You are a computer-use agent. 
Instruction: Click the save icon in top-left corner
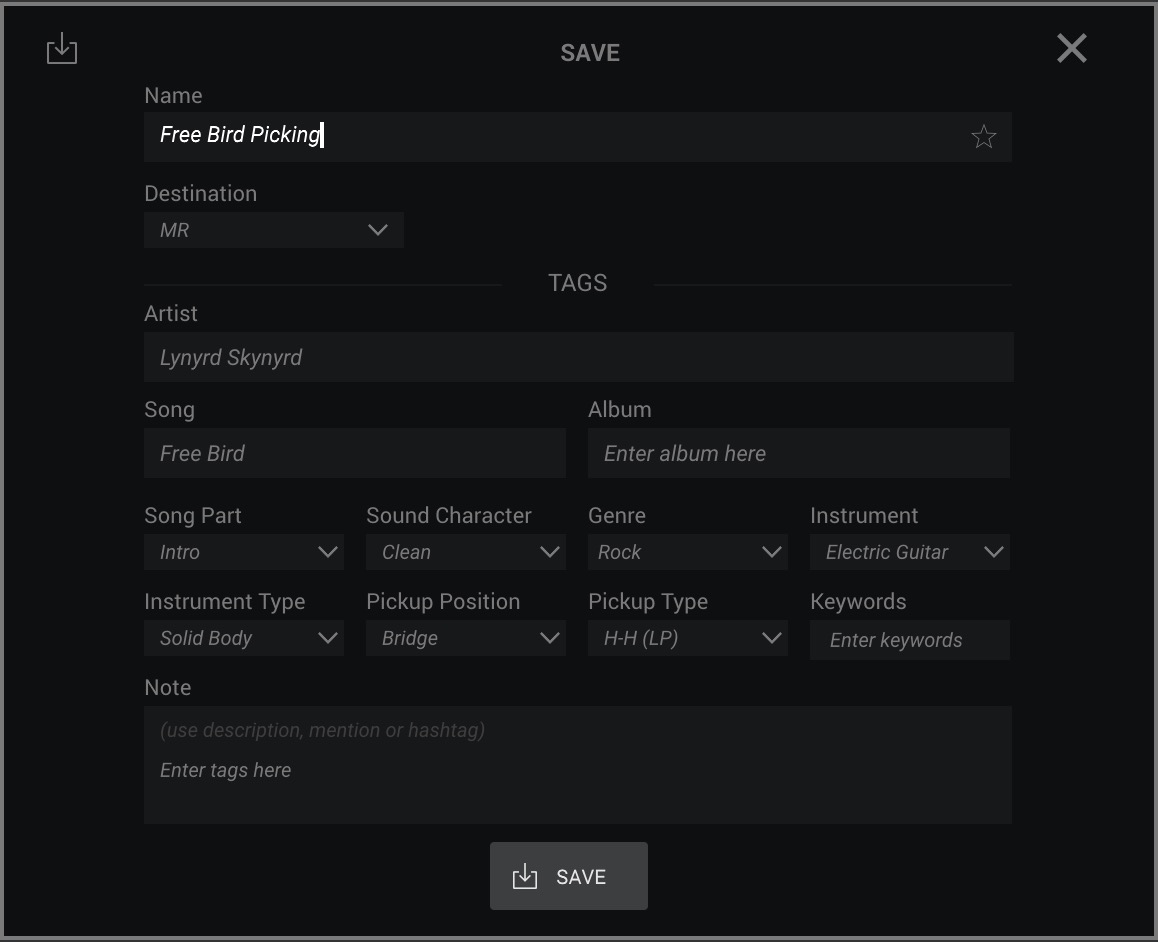62,48
